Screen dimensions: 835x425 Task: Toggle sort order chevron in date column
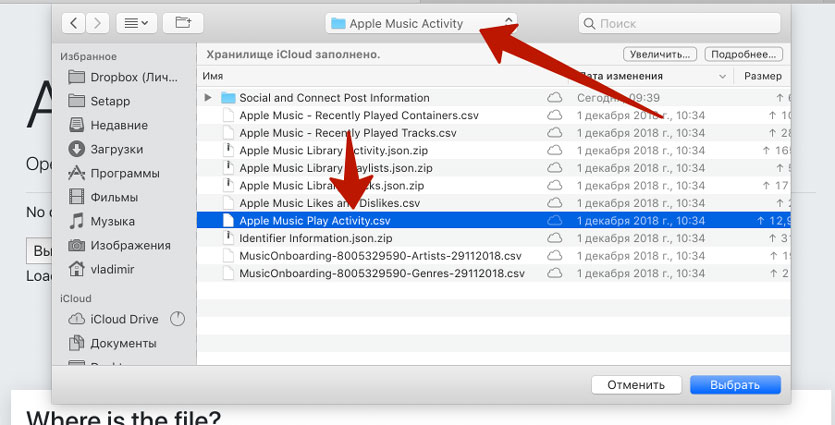click(x=722, y=77)
